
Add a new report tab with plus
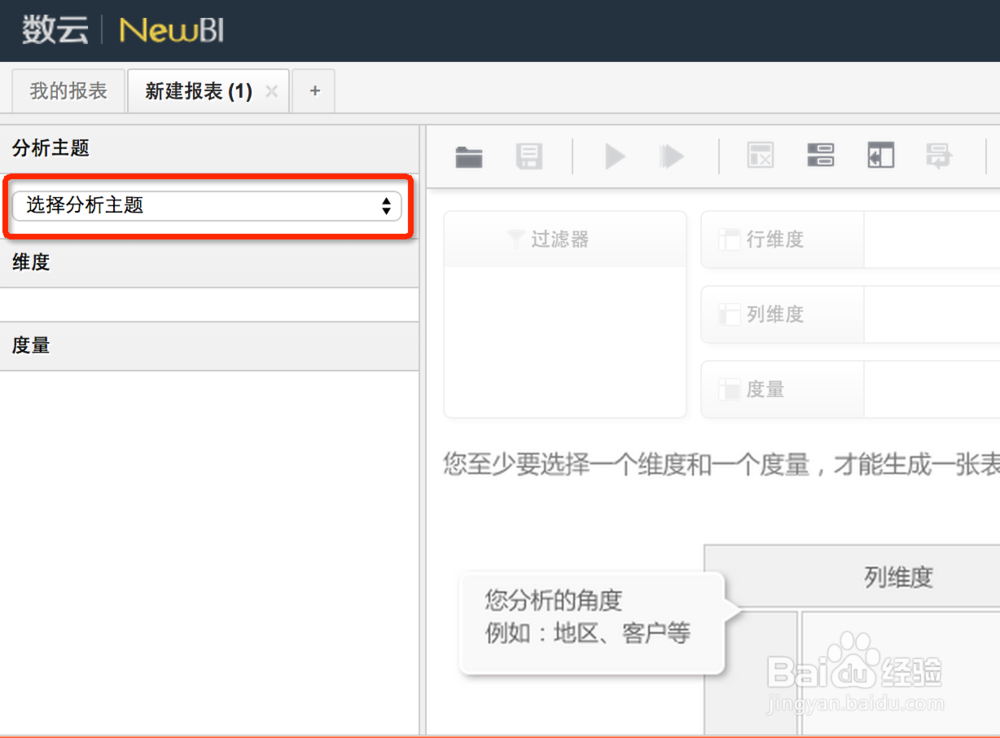[x=314, y=91]
